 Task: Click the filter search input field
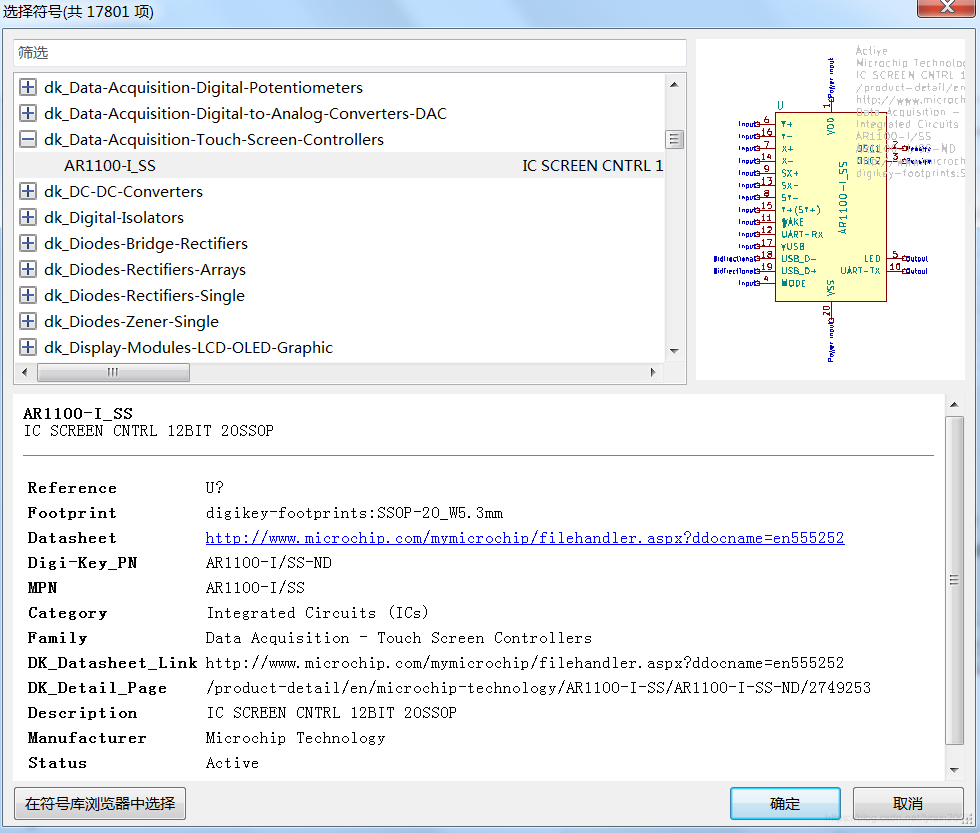(349, 52)
